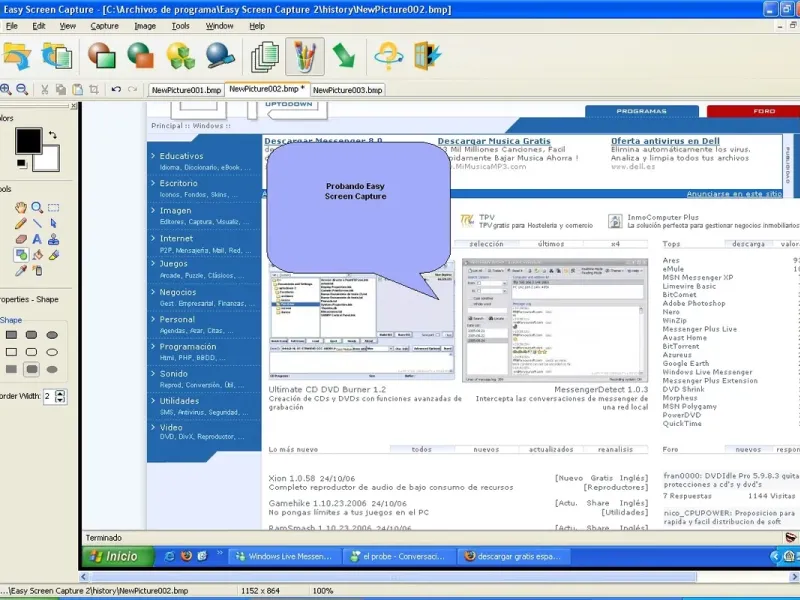Select the Eraser tool
Image resolution: width=800 pixels, height=600 pixels.
[x=20, y=239]
